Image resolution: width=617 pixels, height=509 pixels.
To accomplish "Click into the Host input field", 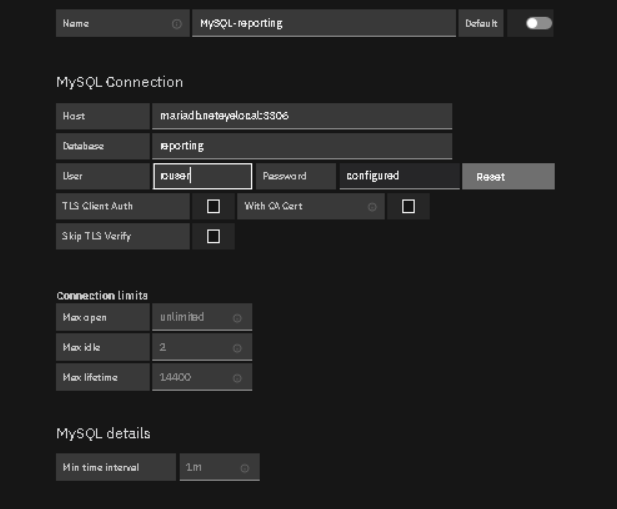I will tap(302, 116).
